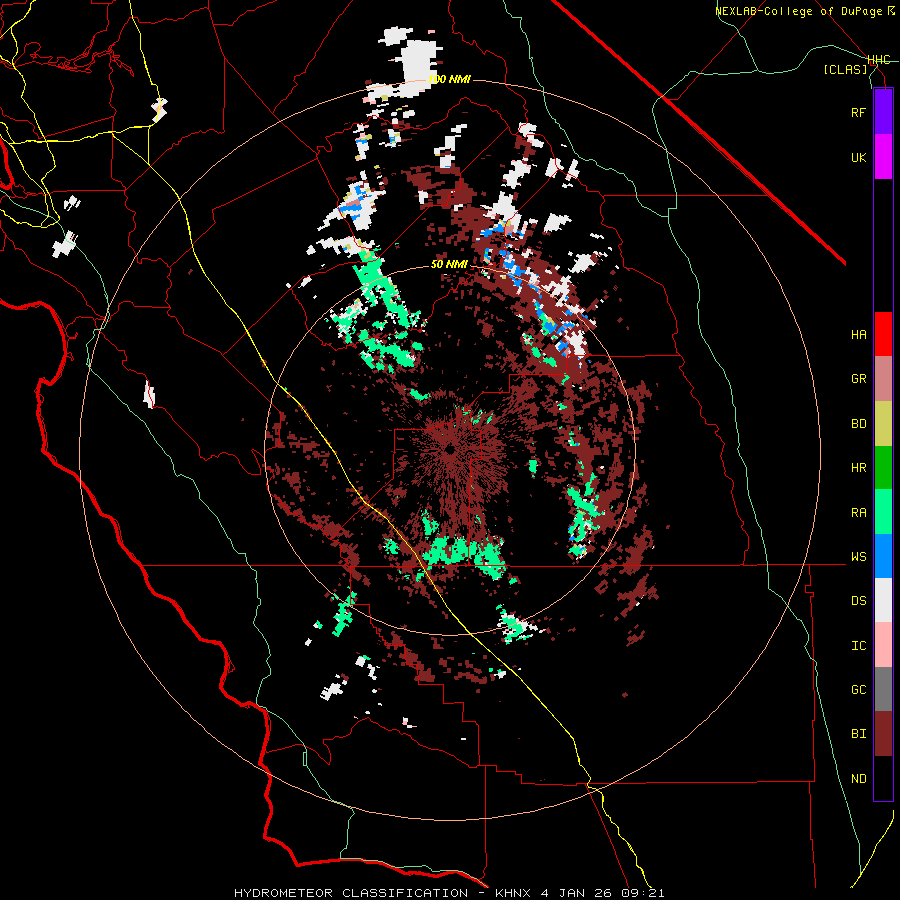Click the BD yellow legend swatch

click(883, 424)
